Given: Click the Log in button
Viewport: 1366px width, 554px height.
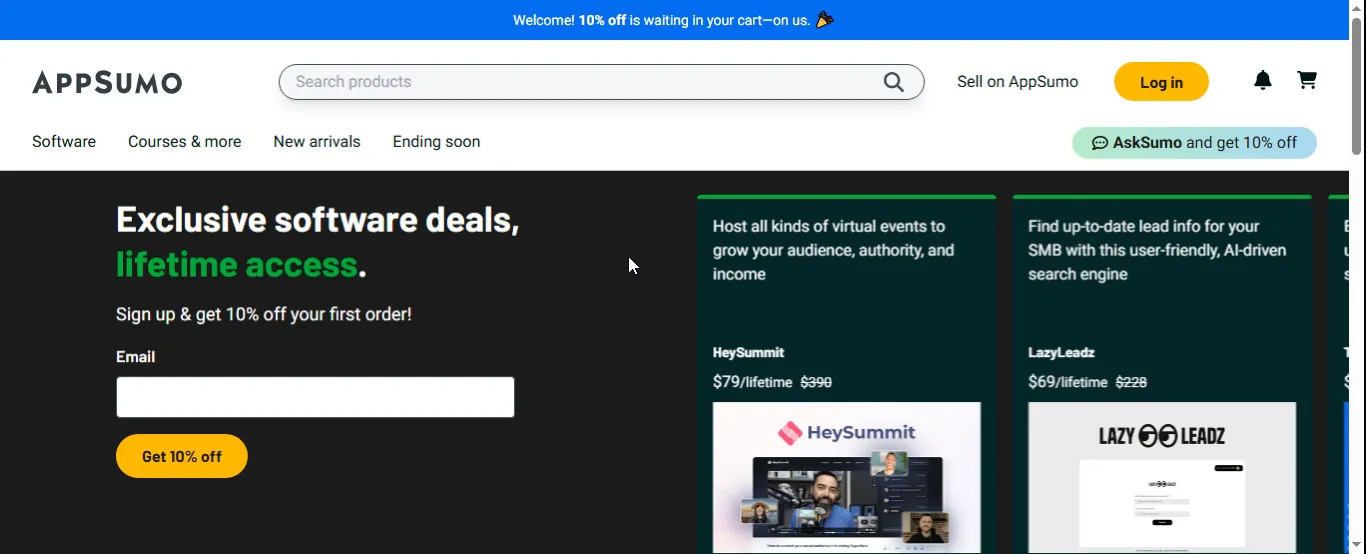Looking at the screenshot, I should pyautogui.click(x=1161, y=82).
